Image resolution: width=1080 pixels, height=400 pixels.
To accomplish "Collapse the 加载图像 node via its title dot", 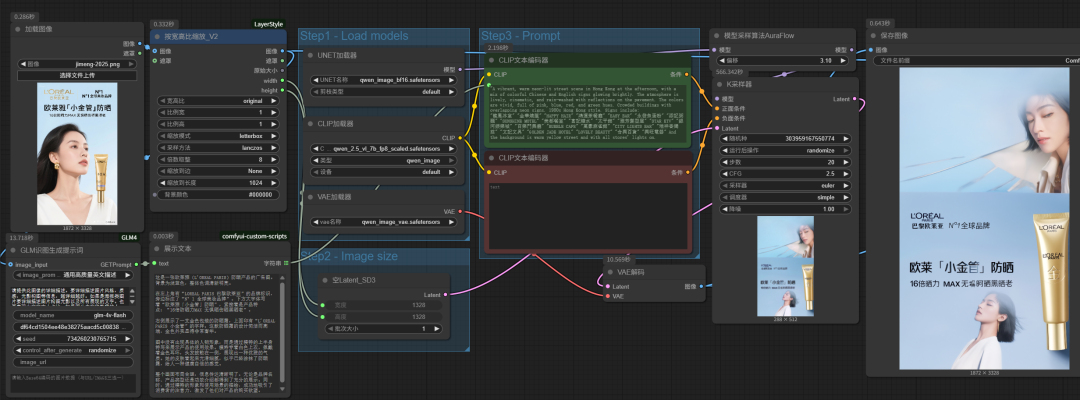I will (19, 30).
